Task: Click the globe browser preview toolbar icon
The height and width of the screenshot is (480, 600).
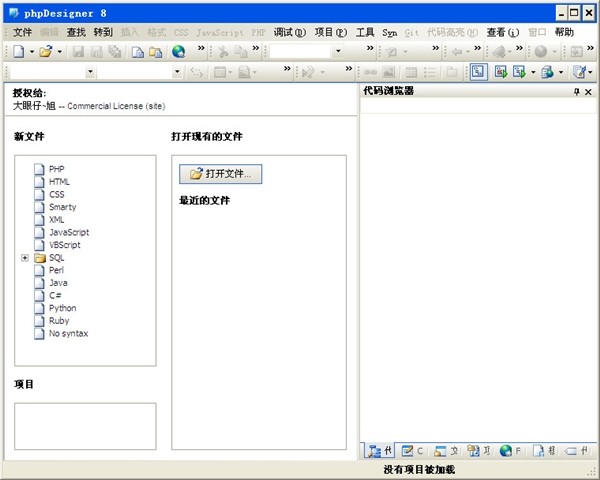Action: click(178, 51)
